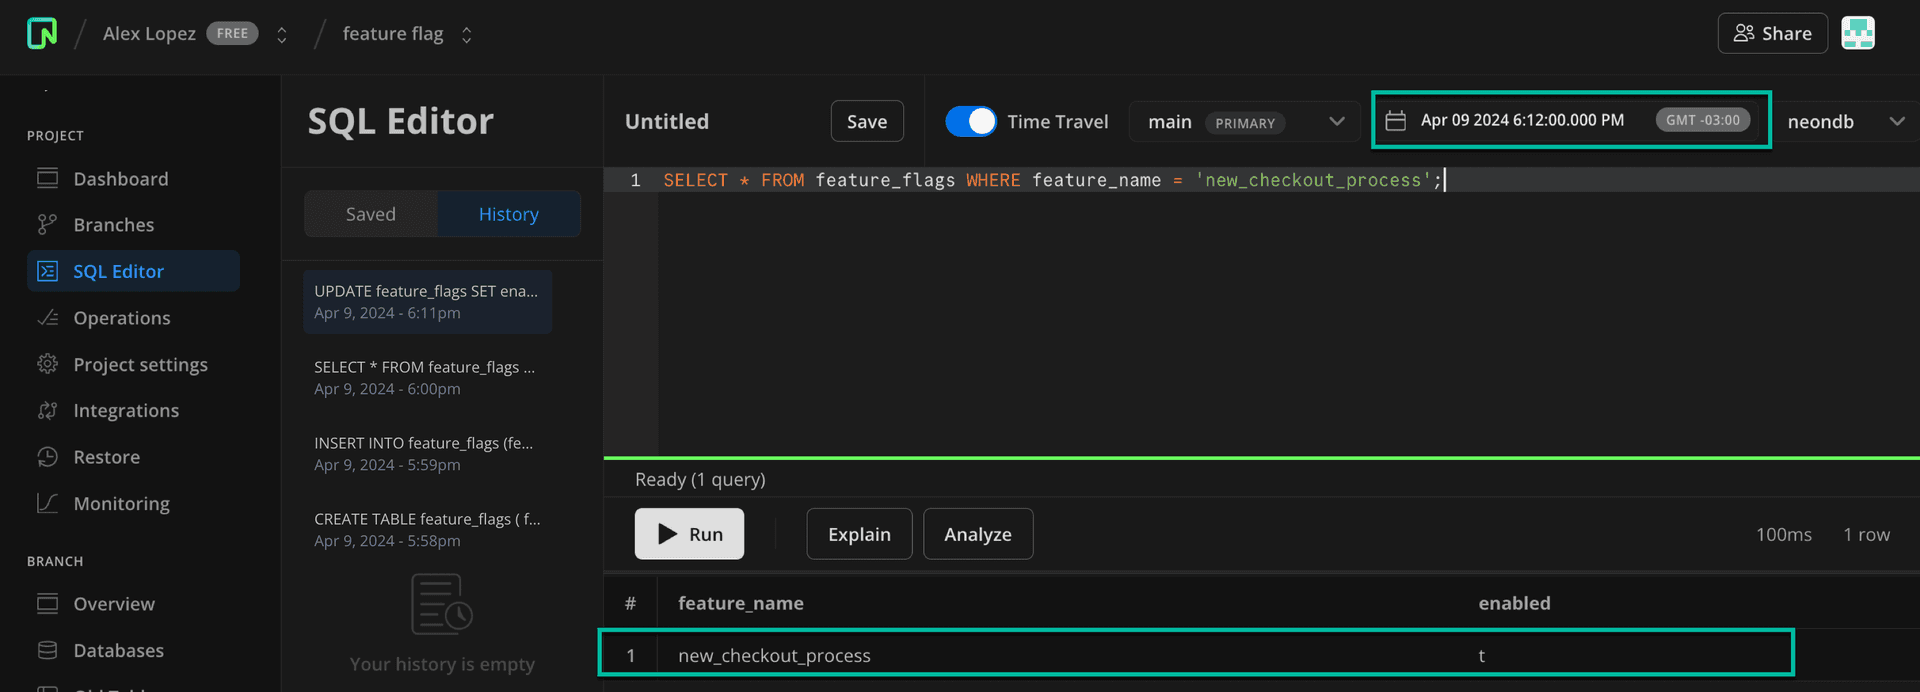Open Project settings gear icon

tap(47, 364)
